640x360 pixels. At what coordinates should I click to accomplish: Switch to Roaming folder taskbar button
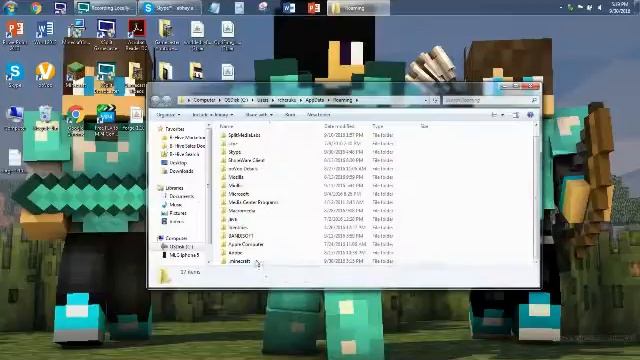(358, 8)
